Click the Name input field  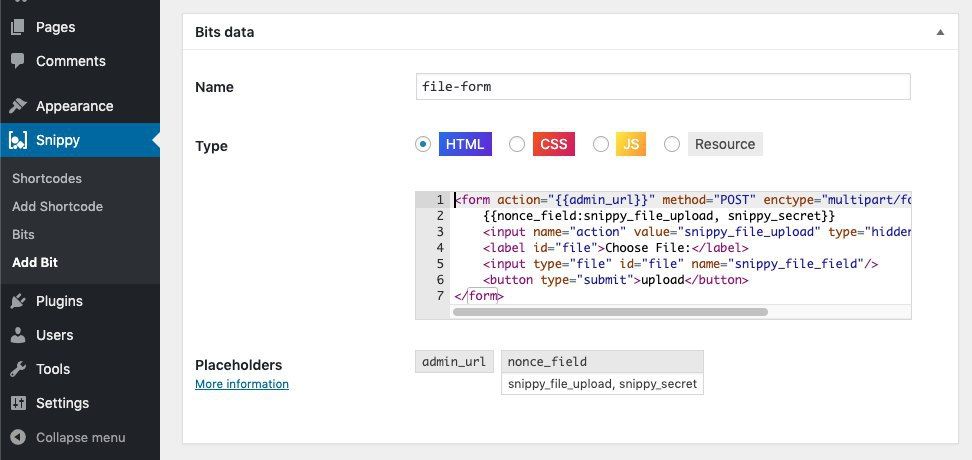pyautogui.click(x=663, y=87)
